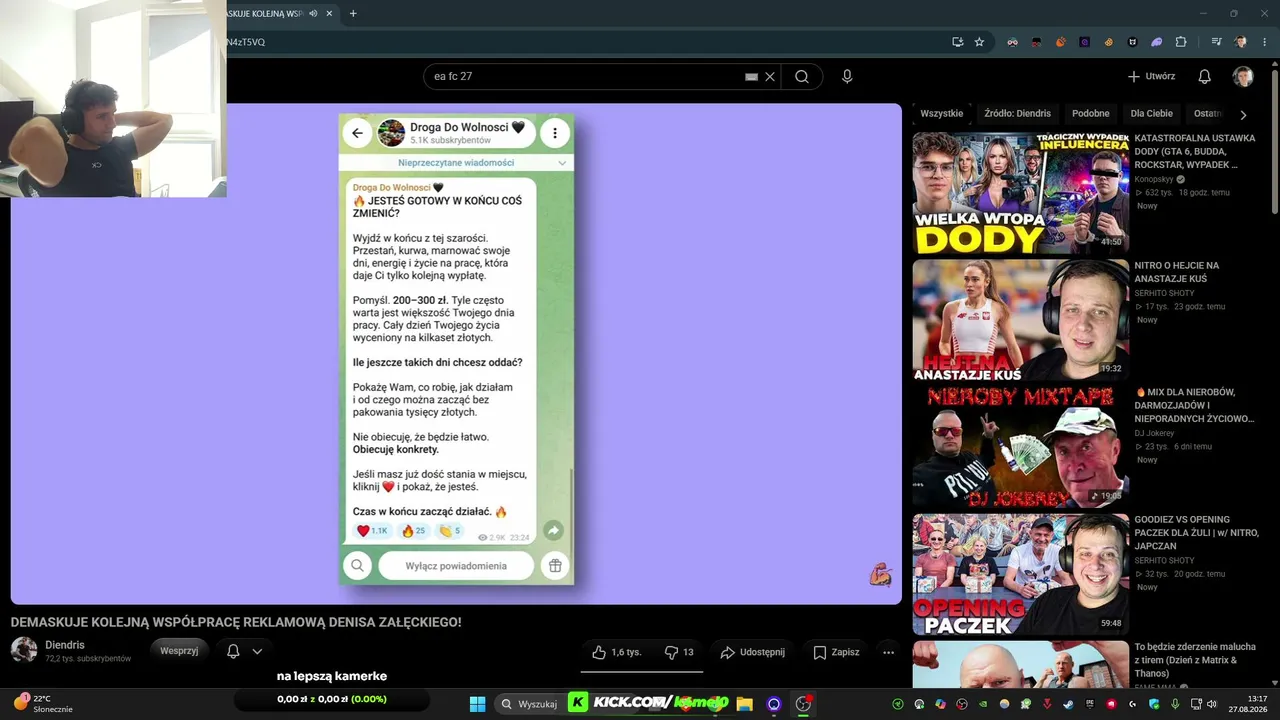The height and width of the screenshot is (720, 1280).
Task: Click the heart reaction showing 1.1K
Action: (372, 531)
